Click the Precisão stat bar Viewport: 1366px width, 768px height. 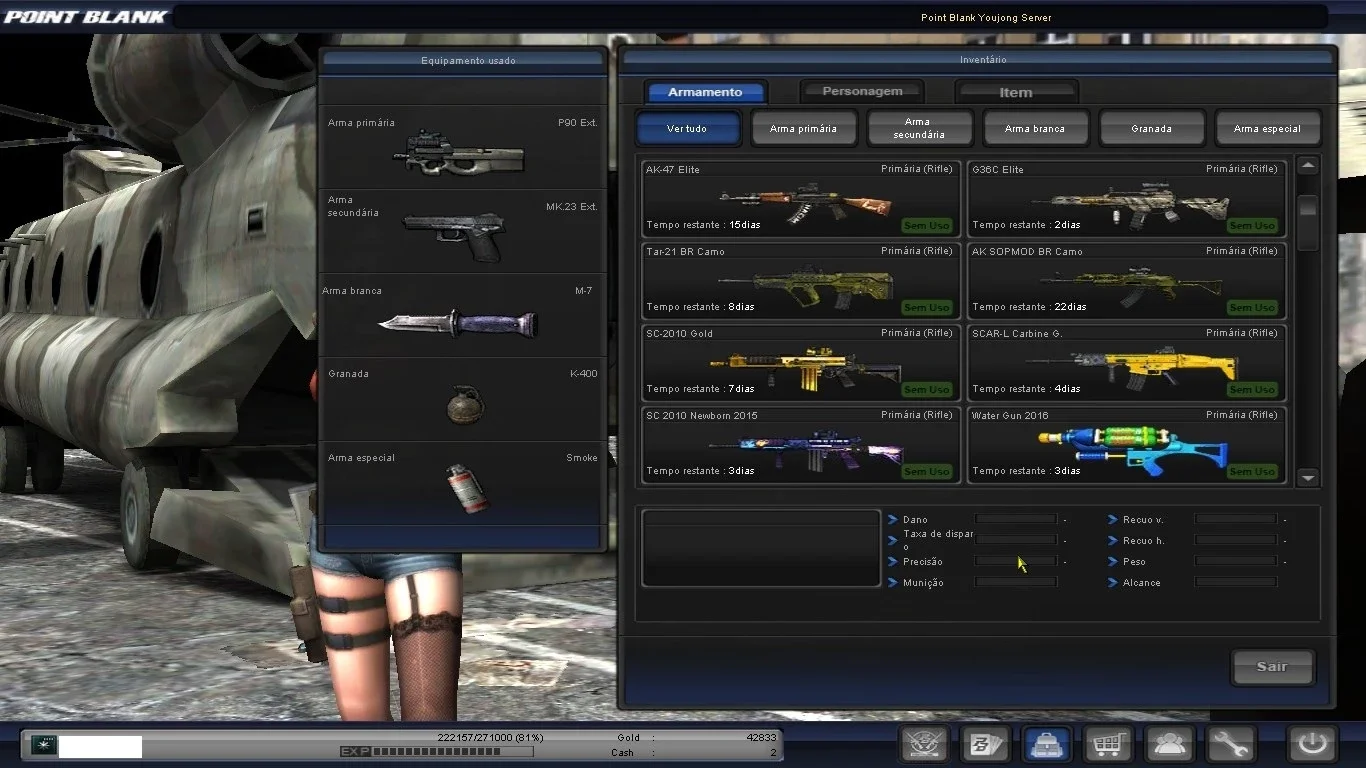1016,561
